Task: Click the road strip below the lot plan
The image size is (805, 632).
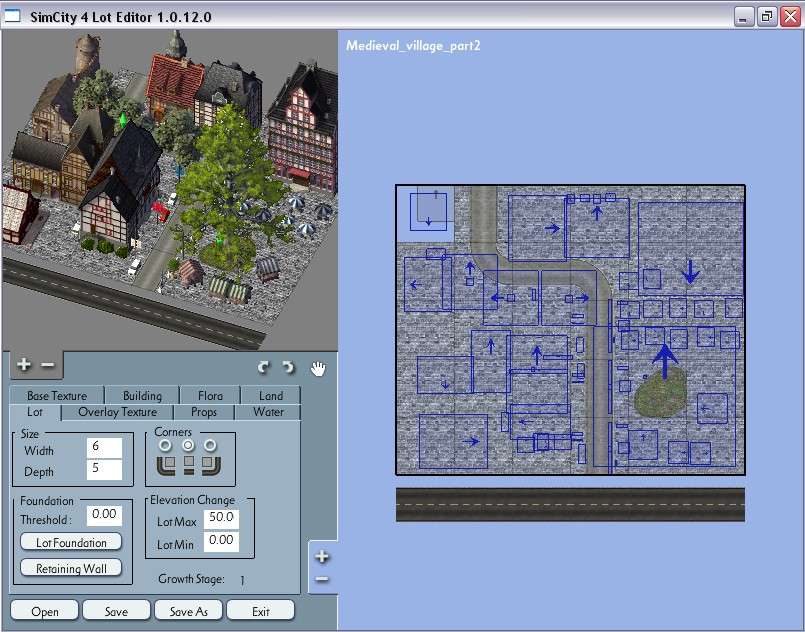Action: [x=570, y=505]
